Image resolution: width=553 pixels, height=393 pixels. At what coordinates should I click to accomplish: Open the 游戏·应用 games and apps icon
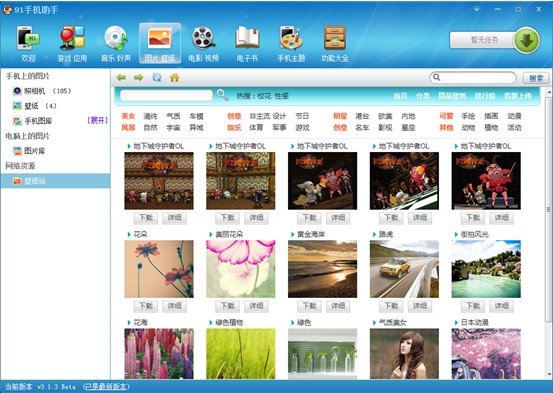[x=72, y=43]
